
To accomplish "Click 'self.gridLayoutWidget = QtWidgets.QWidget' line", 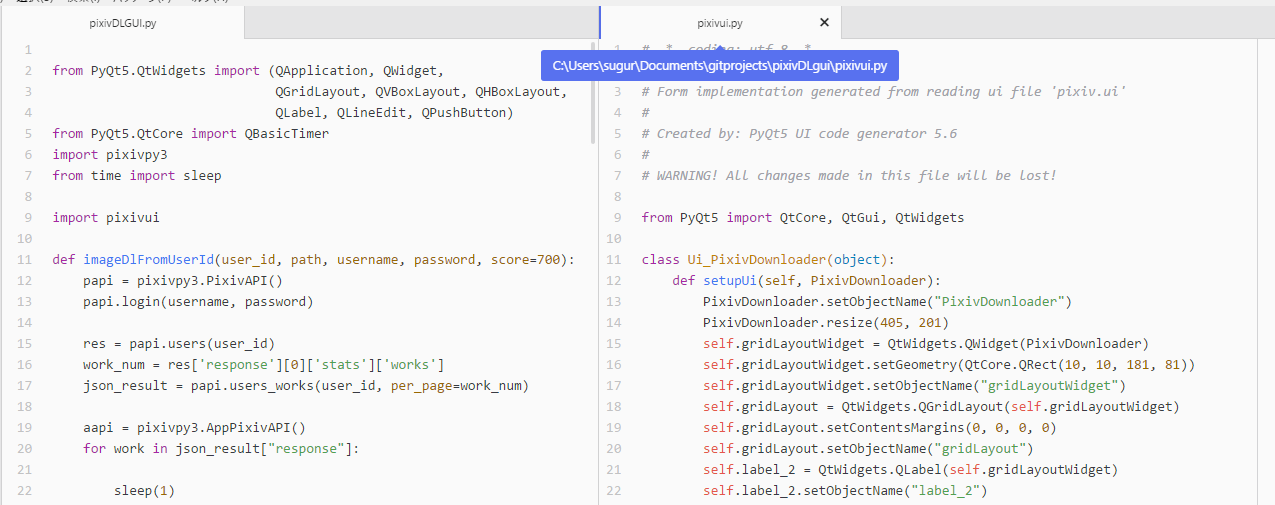I will [926, 343].
